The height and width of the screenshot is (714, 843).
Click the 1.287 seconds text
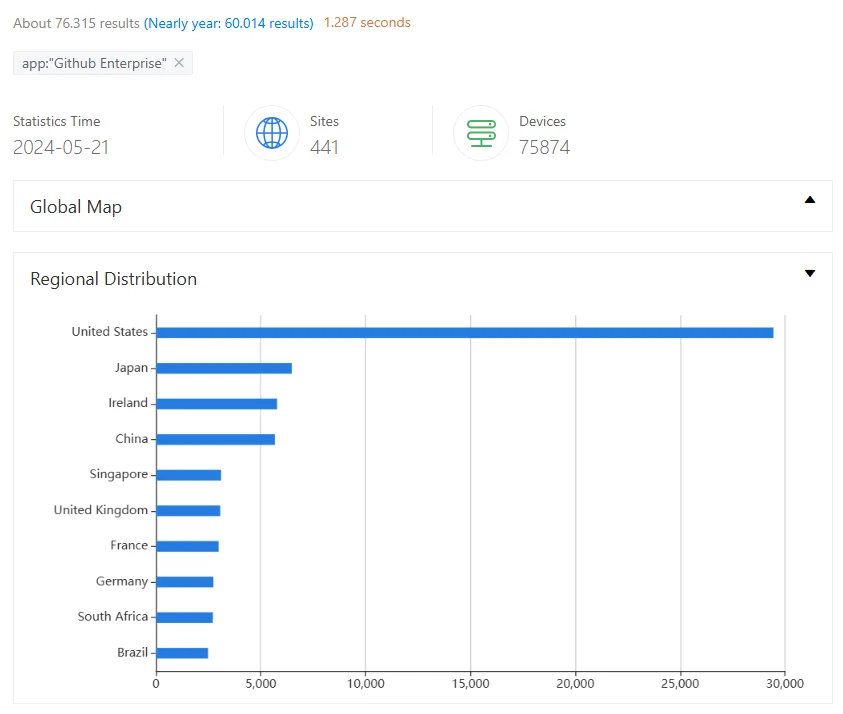[x=367, y=23]
